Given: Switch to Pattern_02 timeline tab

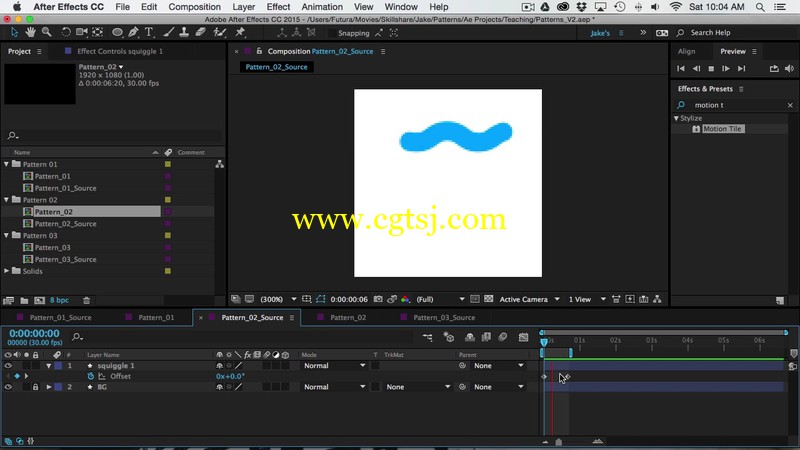Looking at the screenshot, I should point(348,317).
